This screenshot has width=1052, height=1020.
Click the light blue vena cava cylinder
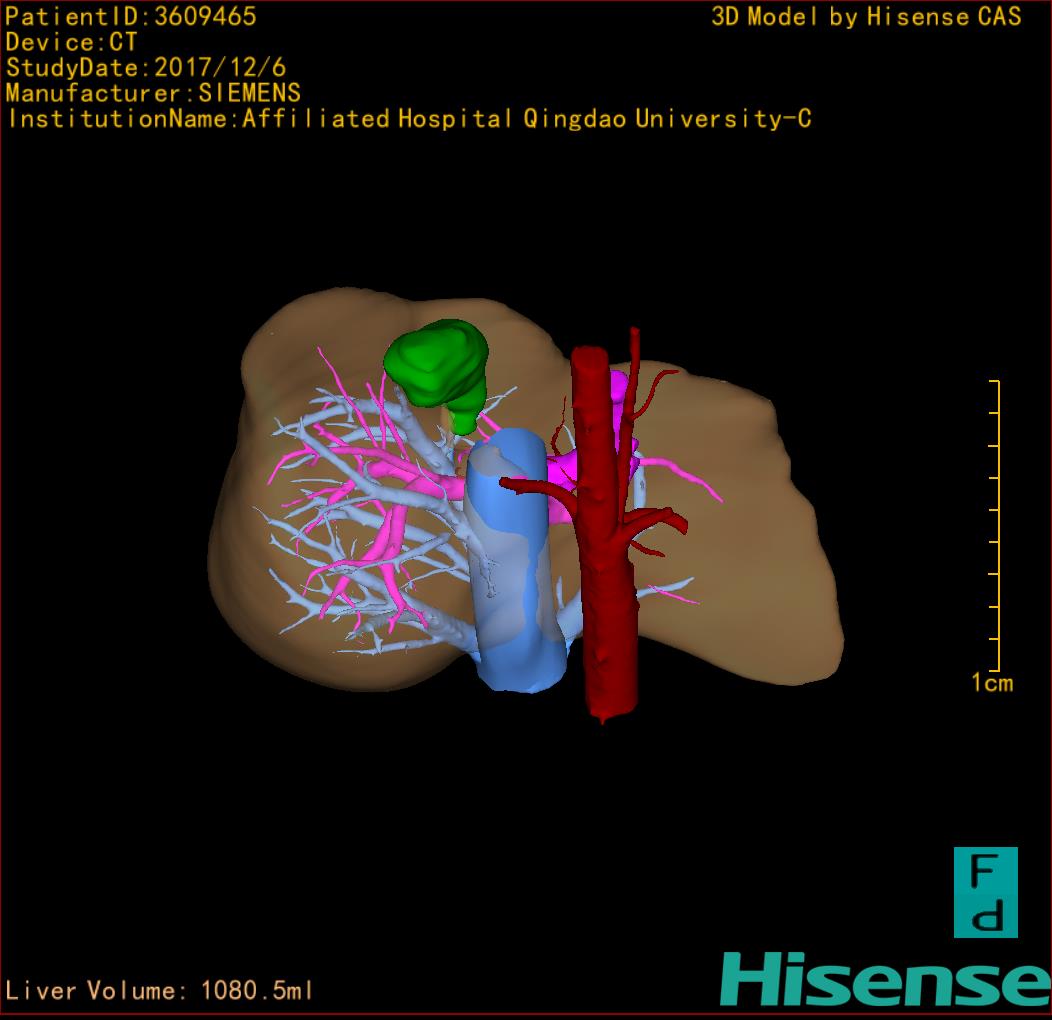pos(516,560)
